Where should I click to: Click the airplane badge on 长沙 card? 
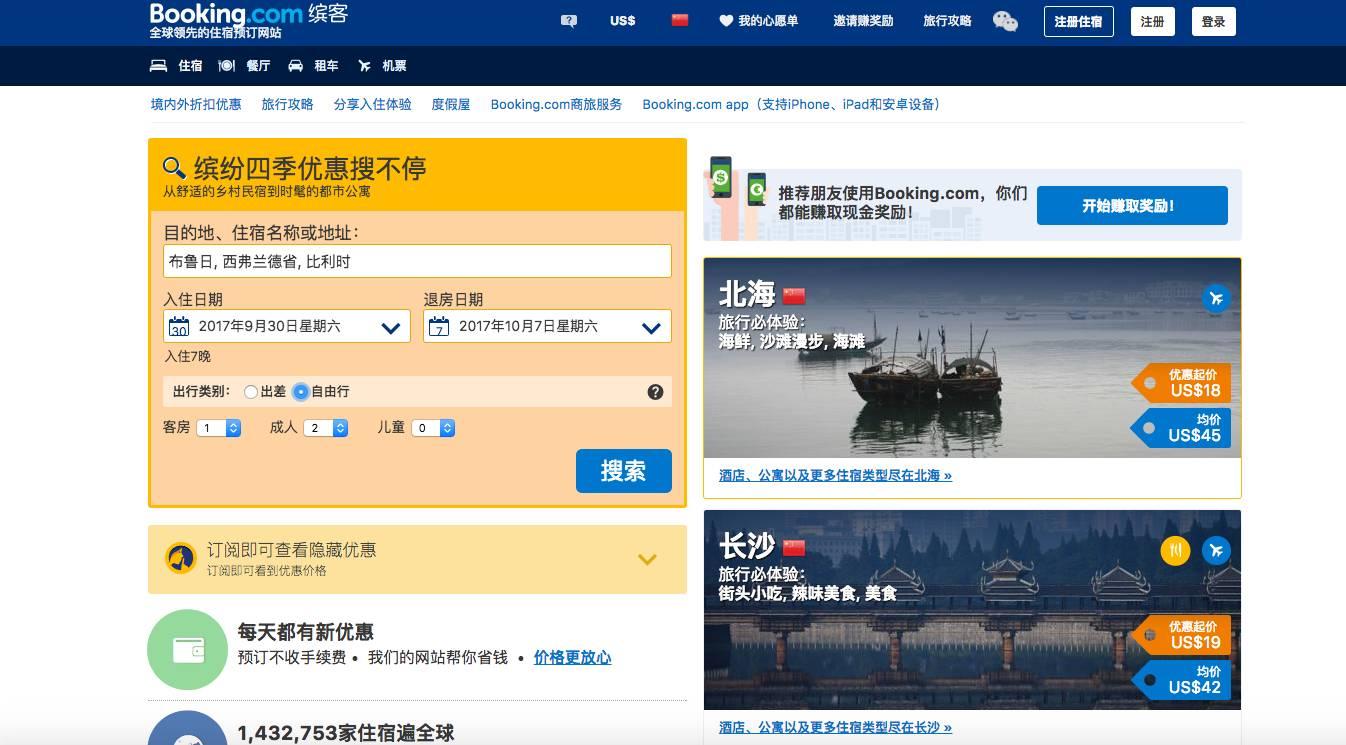tap(1216, 550)
